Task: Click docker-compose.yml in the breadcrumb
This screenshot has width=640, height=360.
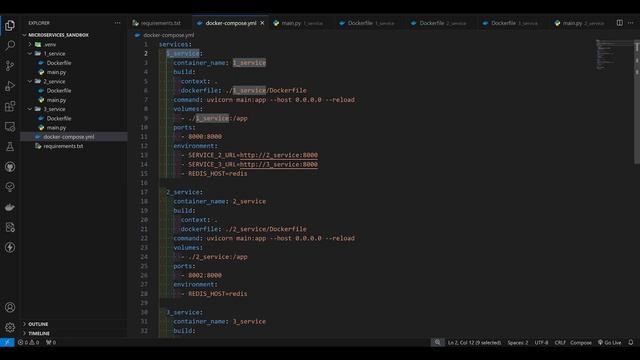Action: (169, 35)
